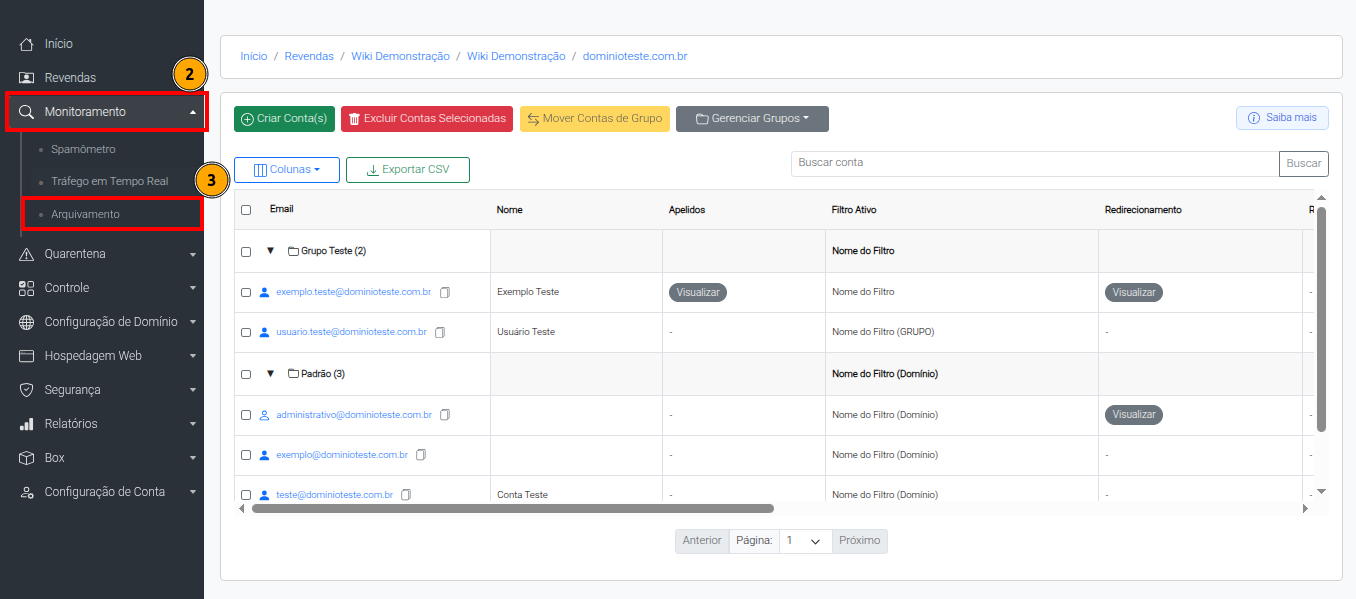Open Arquivamento submenu item
The image size is (1356, 599).
pos(85,214)
